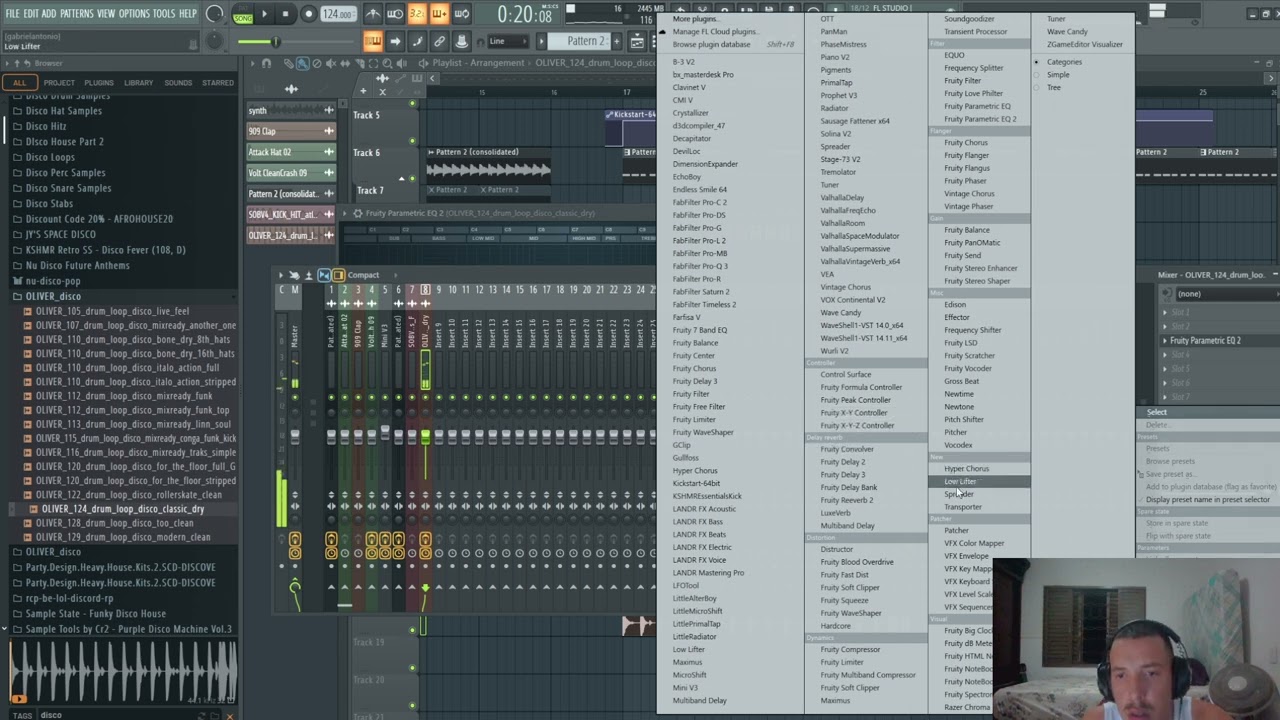Open the Pattern 2 selector dropdown
The image size is (1280, 720).
(584, 41)
